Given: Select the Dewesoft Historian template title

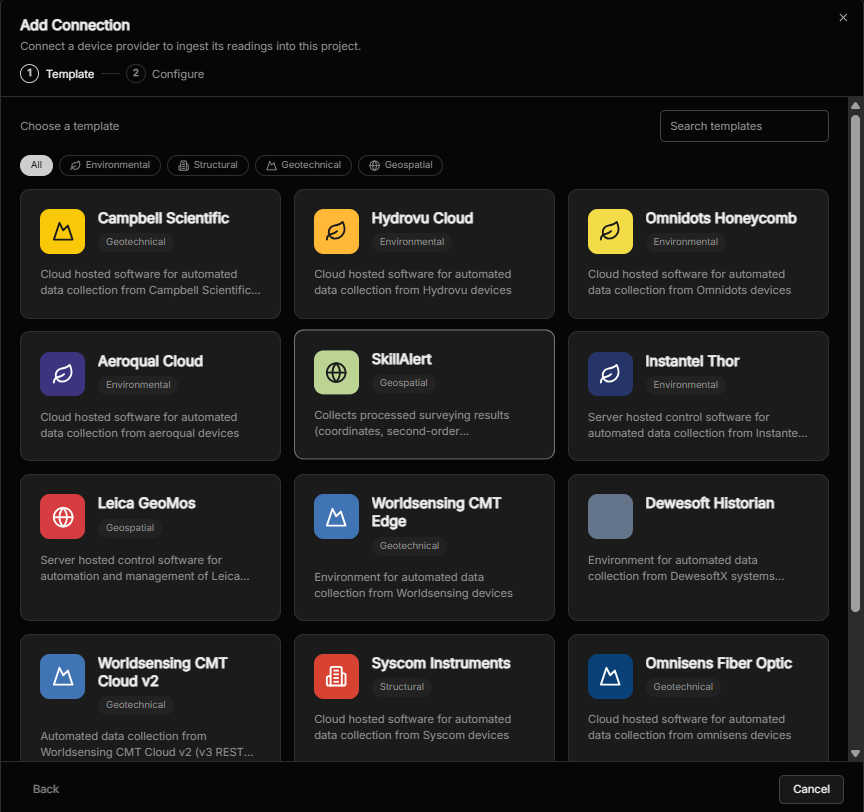Looking at the screenshot, I should coord(710,503).
